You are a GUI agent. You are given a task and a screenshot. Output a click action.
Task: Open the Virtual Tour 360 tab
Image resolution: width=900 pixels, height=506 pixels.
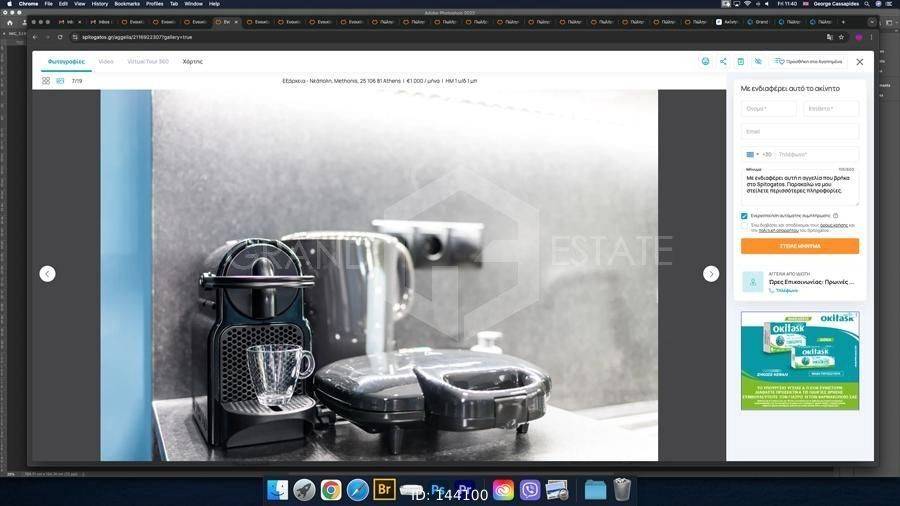click(x=148, y=62)
